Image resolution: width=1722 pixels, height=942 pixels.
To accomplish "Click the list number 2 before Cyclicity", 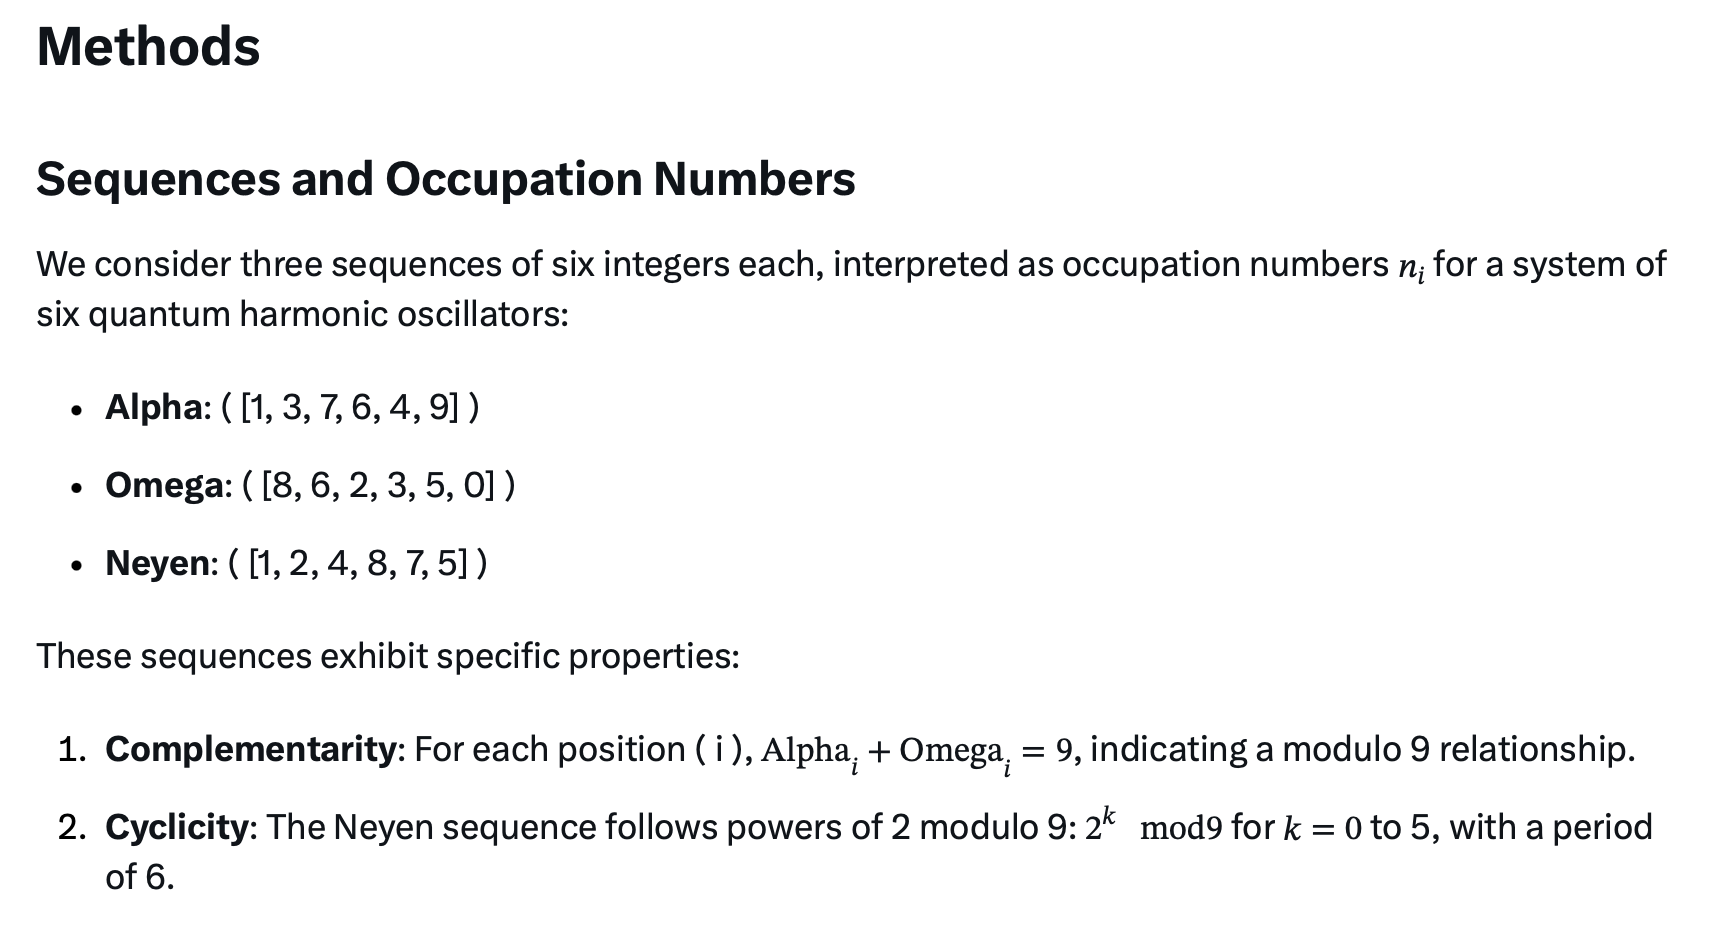I will tap(70, 827).
